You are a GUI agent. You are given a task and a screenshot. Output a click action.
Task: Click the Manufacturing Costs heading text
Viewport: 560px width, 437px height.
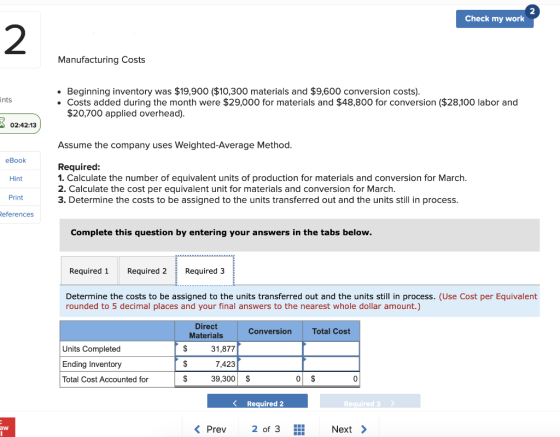tap(101, 60)
